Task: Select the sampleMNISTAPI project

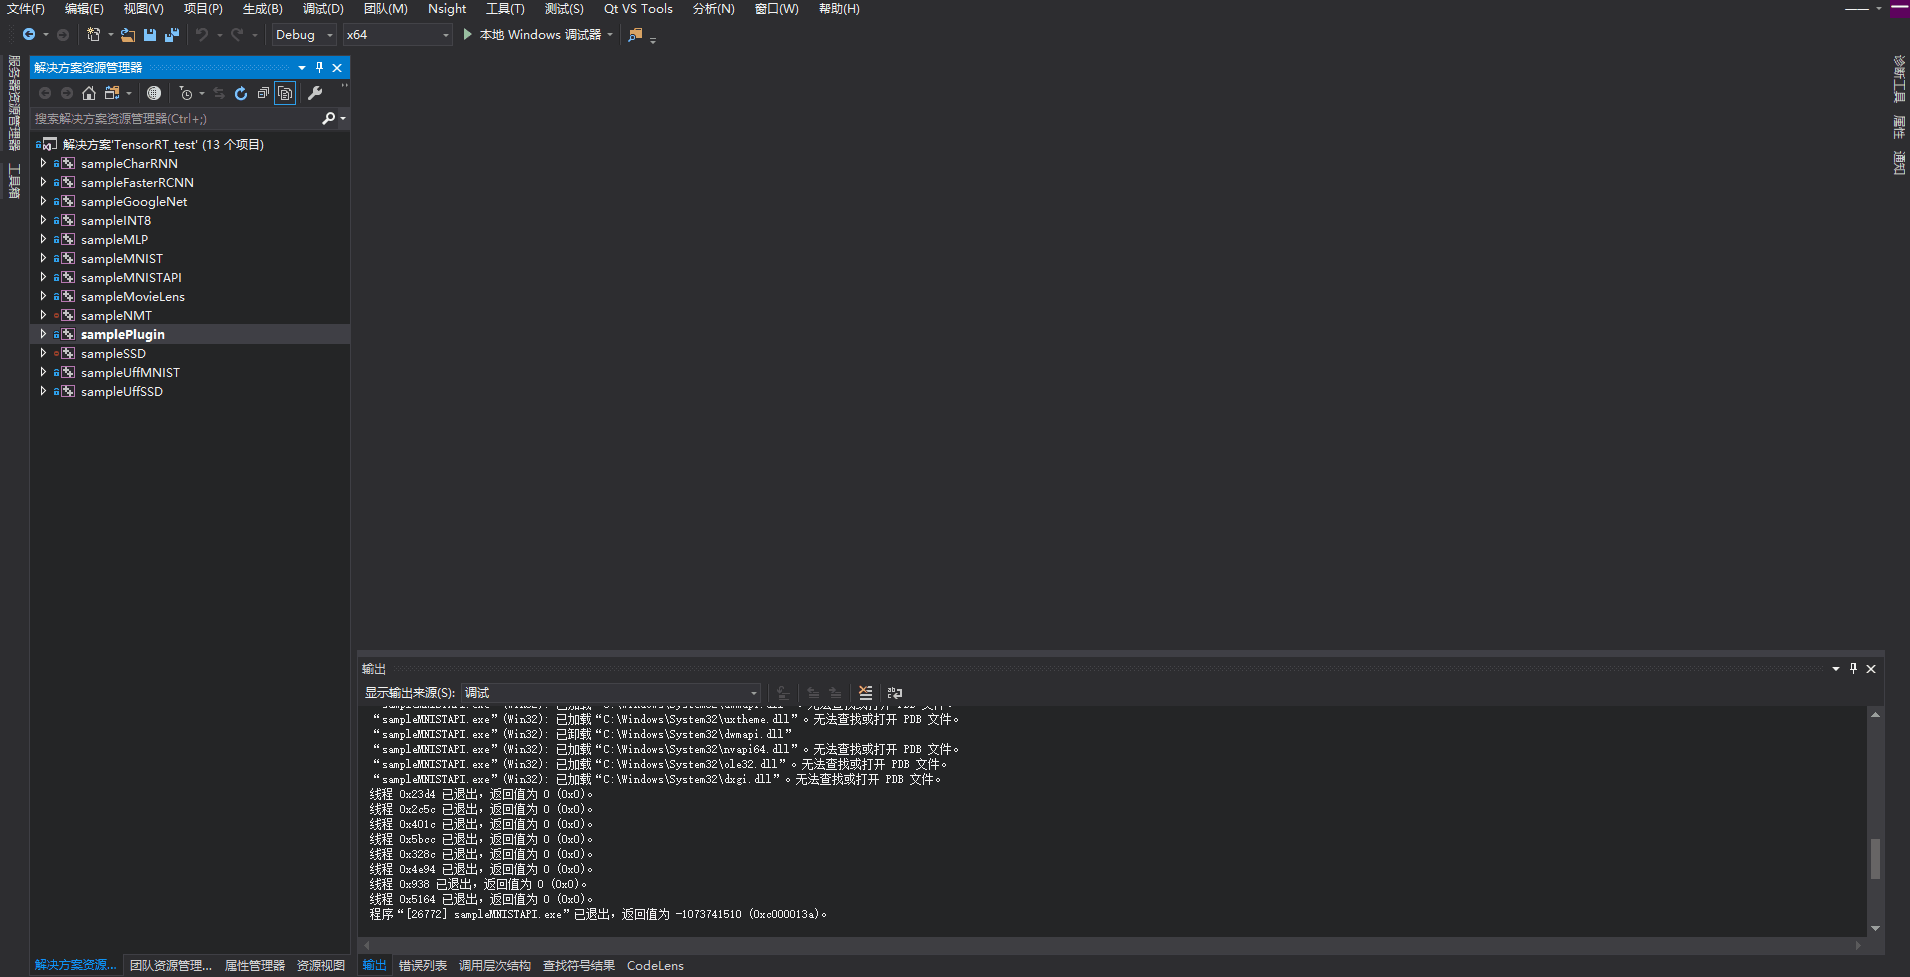Action: point(131,277)
